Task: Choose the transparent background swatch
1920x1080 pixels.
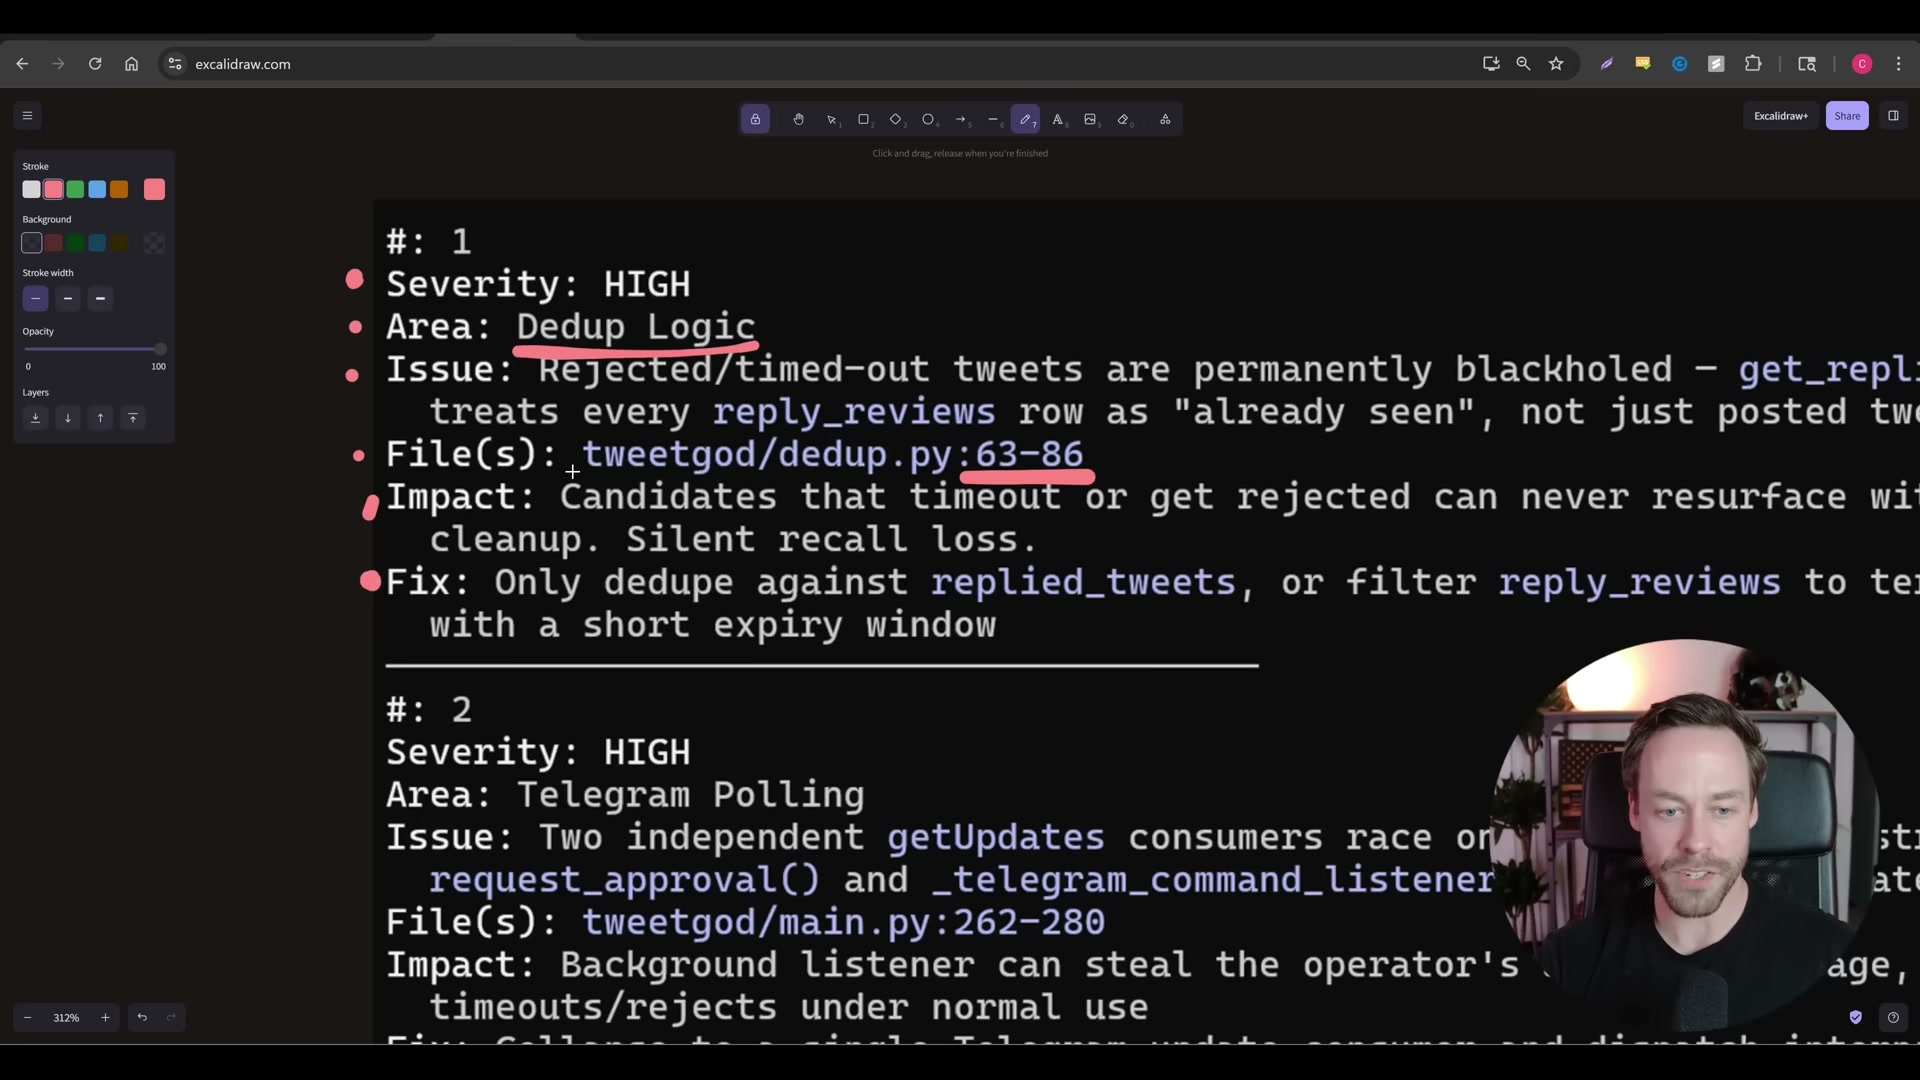Action: [32, 242]
